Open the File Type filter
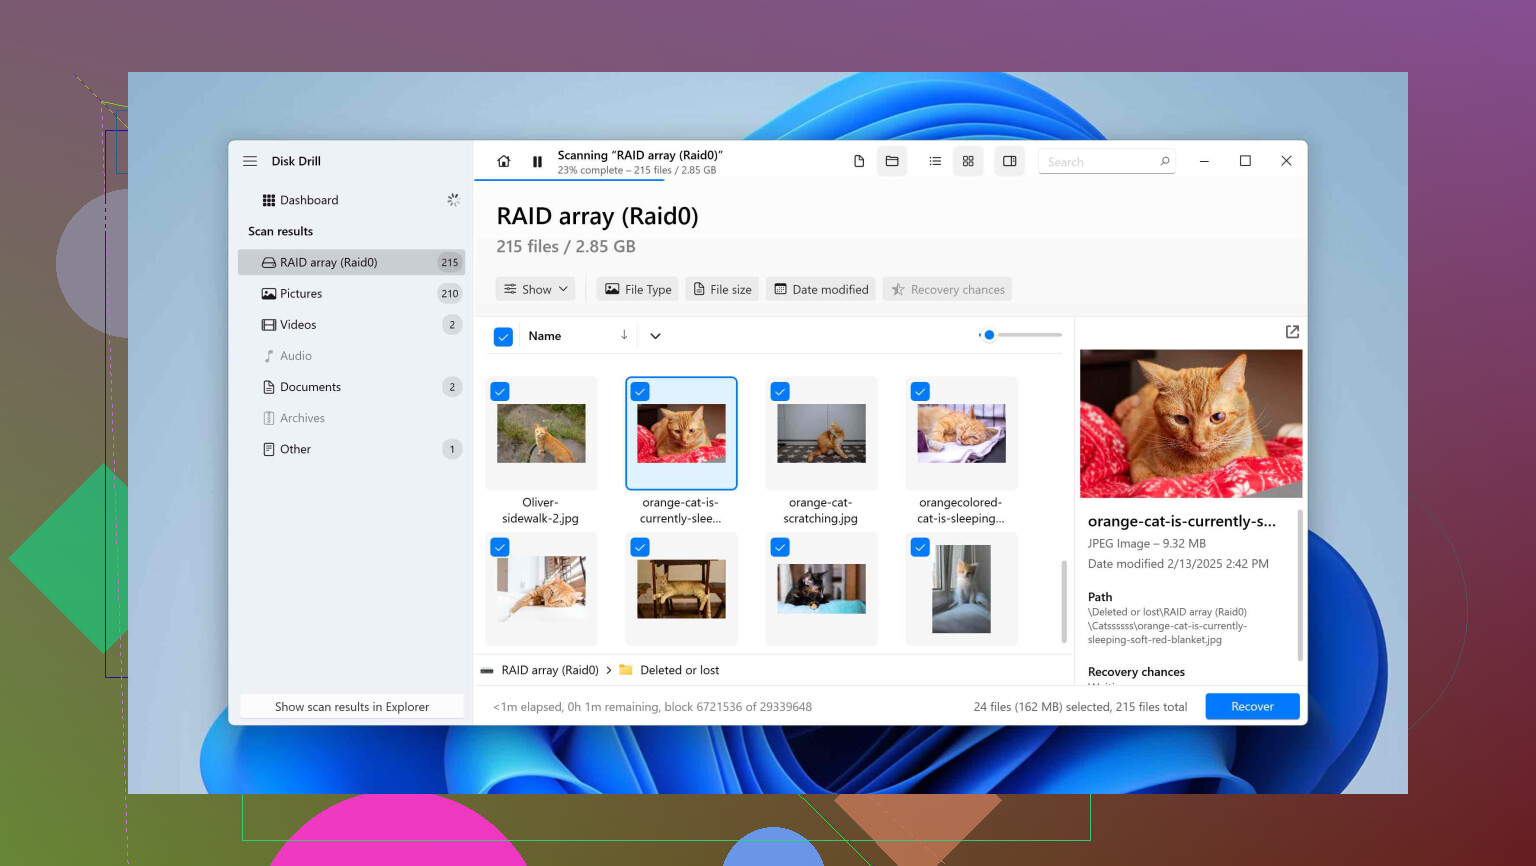The height and width of the screenshot is (866, 1536). tap(638, 290)
